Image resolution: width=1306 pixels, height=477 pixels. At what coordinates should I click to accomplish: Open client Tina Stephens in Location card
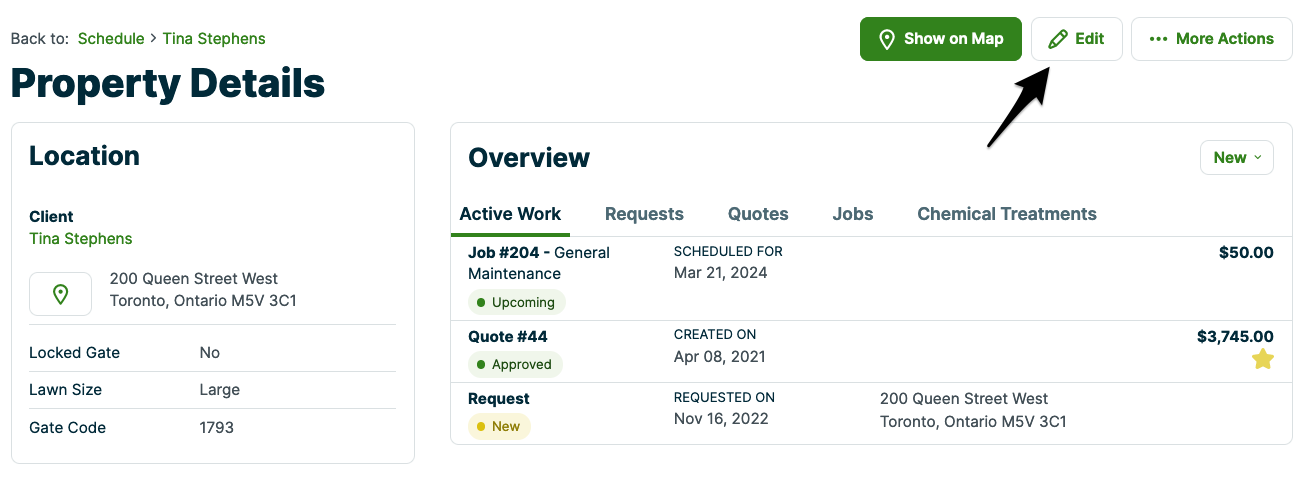tap(81, 239)
